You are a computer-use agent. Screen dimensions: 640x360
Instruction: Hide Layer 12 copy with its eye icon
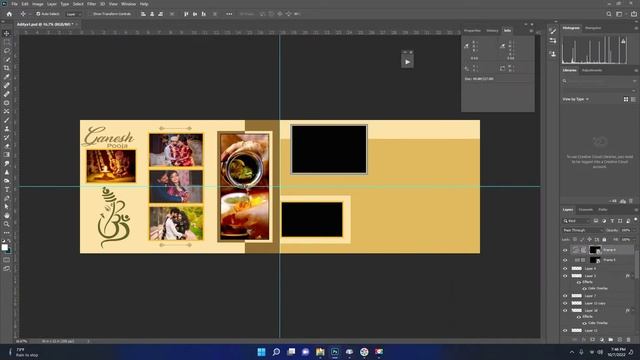(x=565, y=303)
